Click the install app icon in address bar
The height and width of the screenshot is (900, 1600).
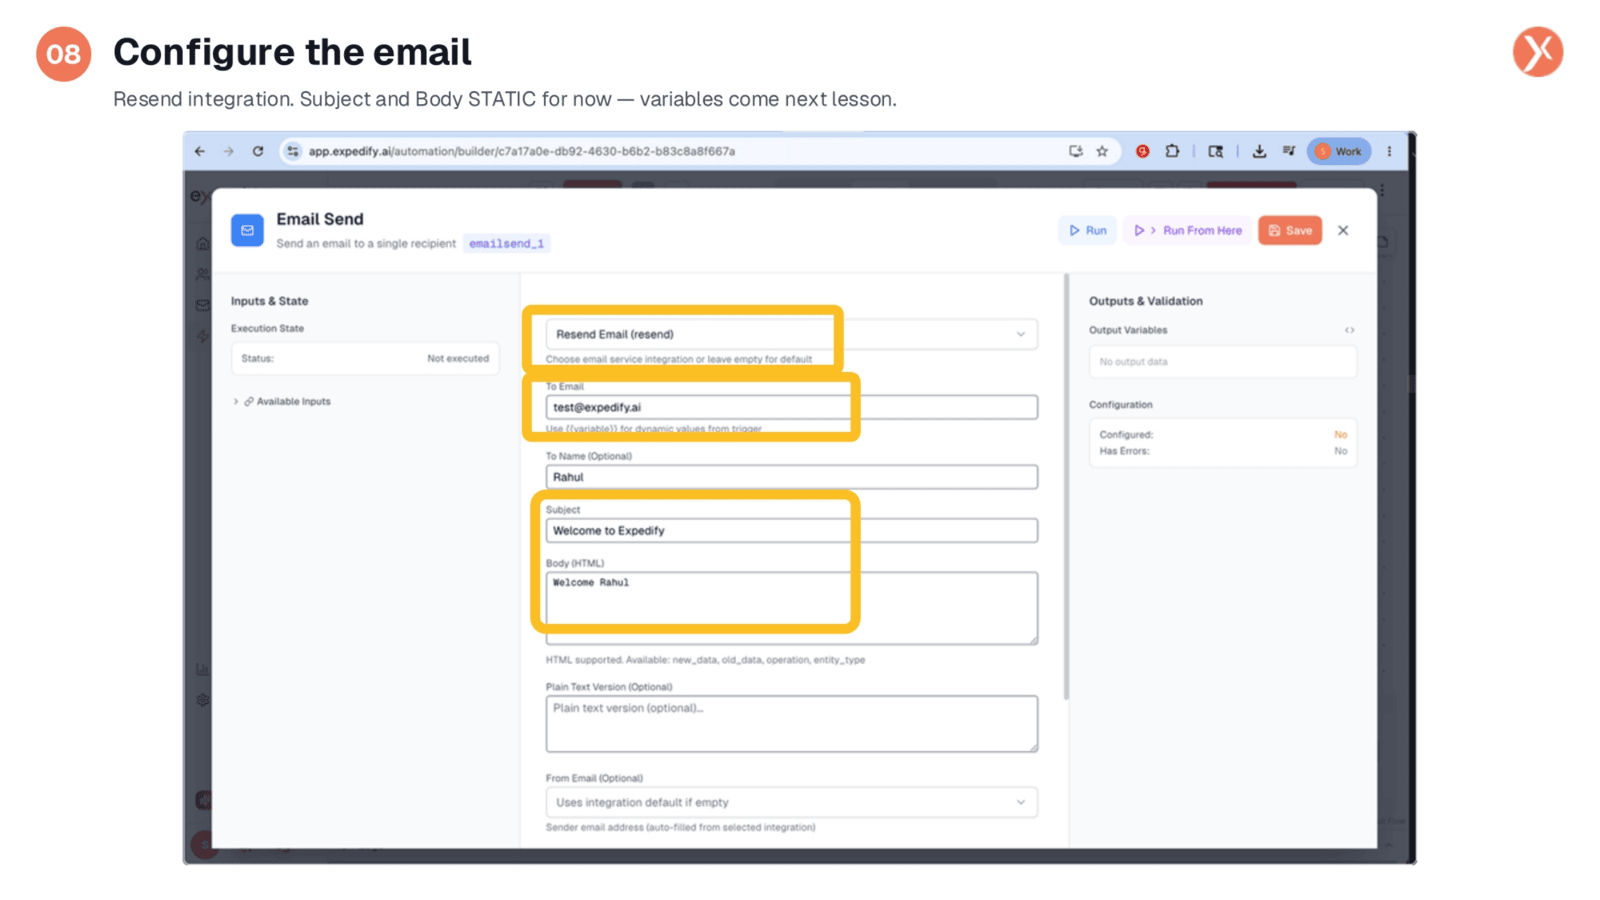(1075, 151)
